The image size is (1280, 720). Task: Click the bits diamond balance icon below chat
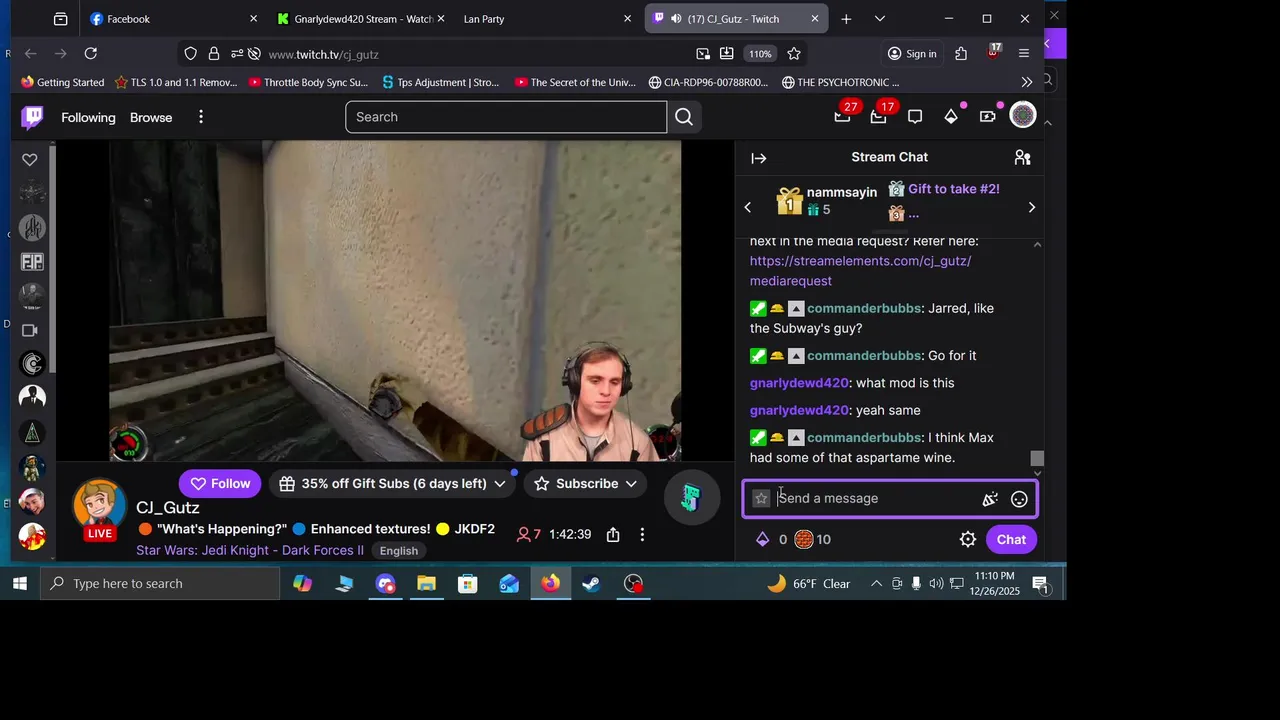[763, 540]
